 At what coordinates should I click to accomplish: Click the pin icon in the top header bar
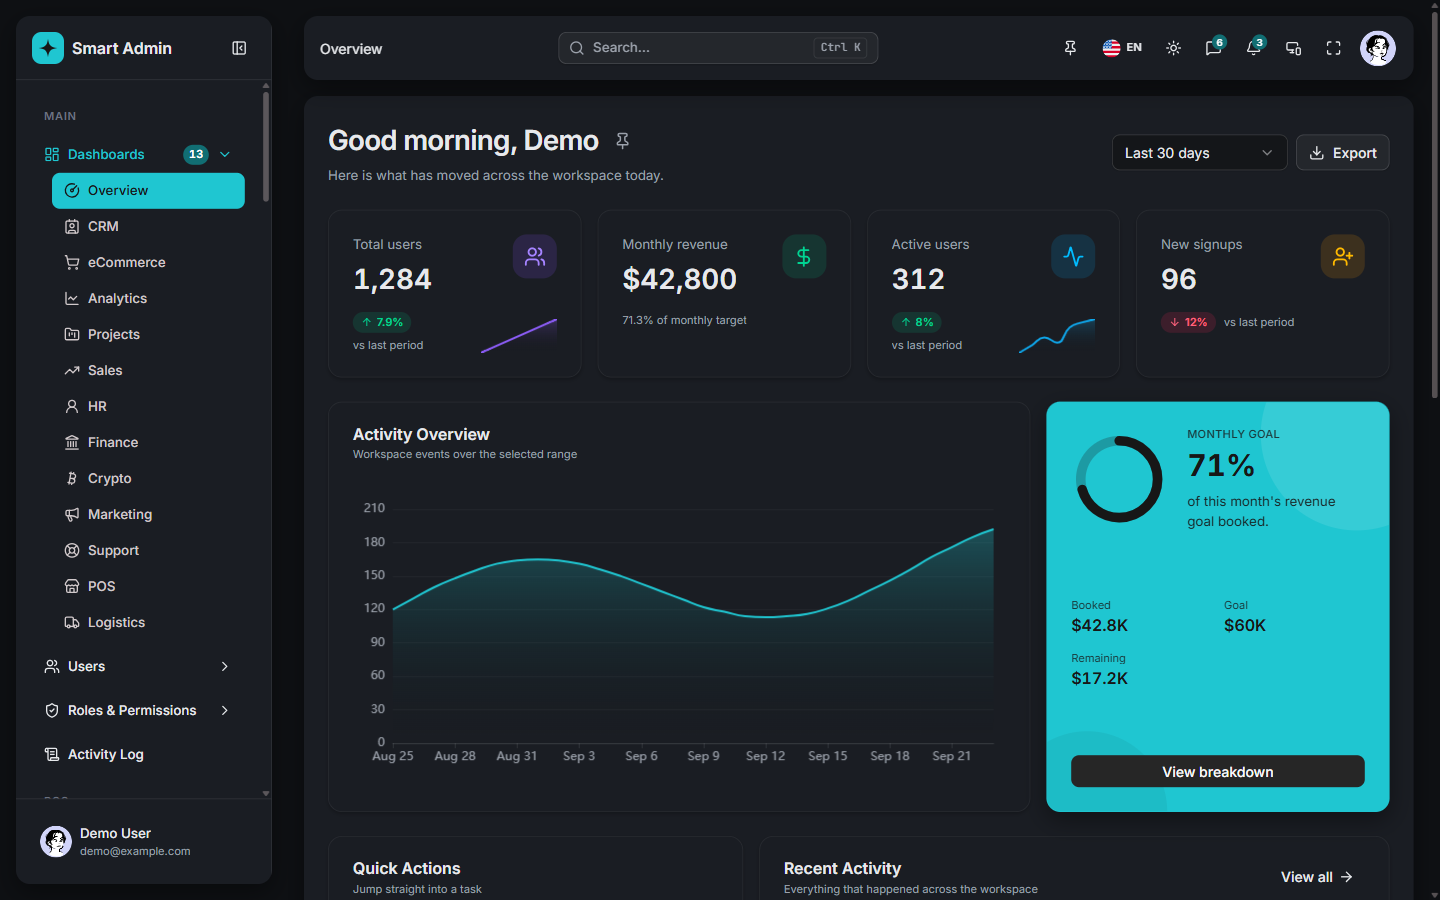pyautogui.click(x=1070, y=48)
